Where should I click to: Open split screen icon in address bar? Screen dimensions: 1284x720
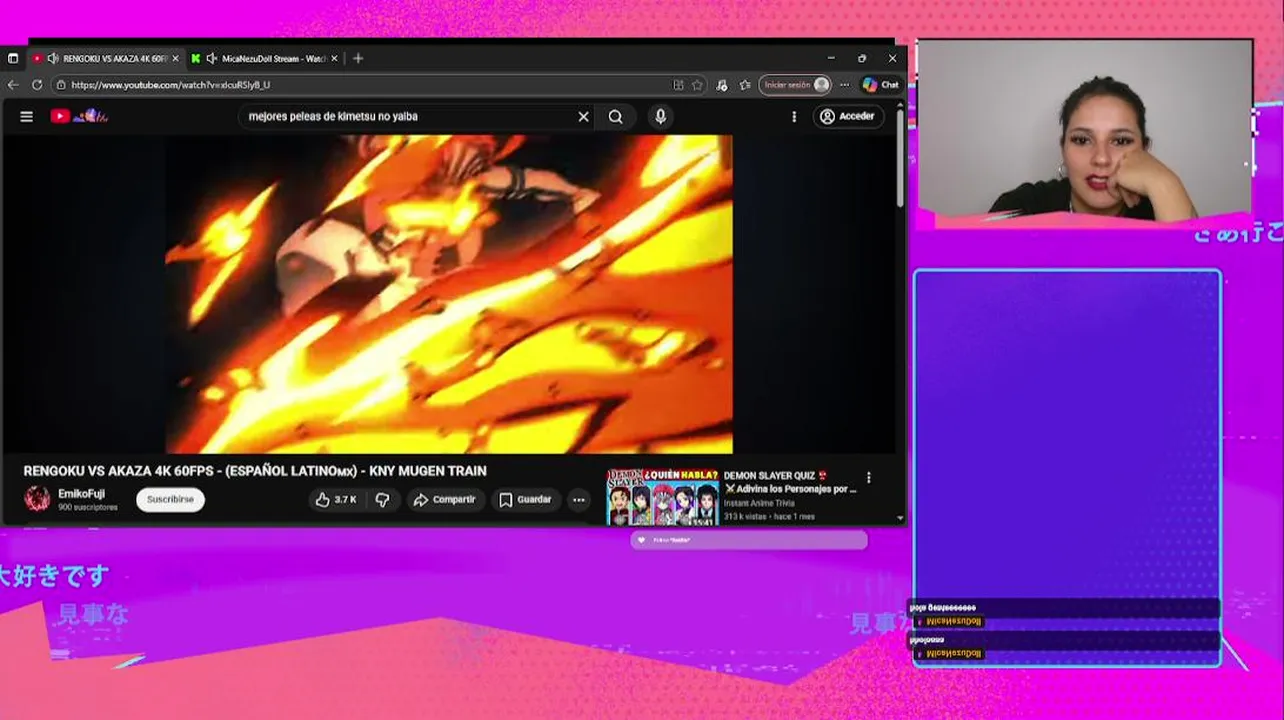pos(678,85)
